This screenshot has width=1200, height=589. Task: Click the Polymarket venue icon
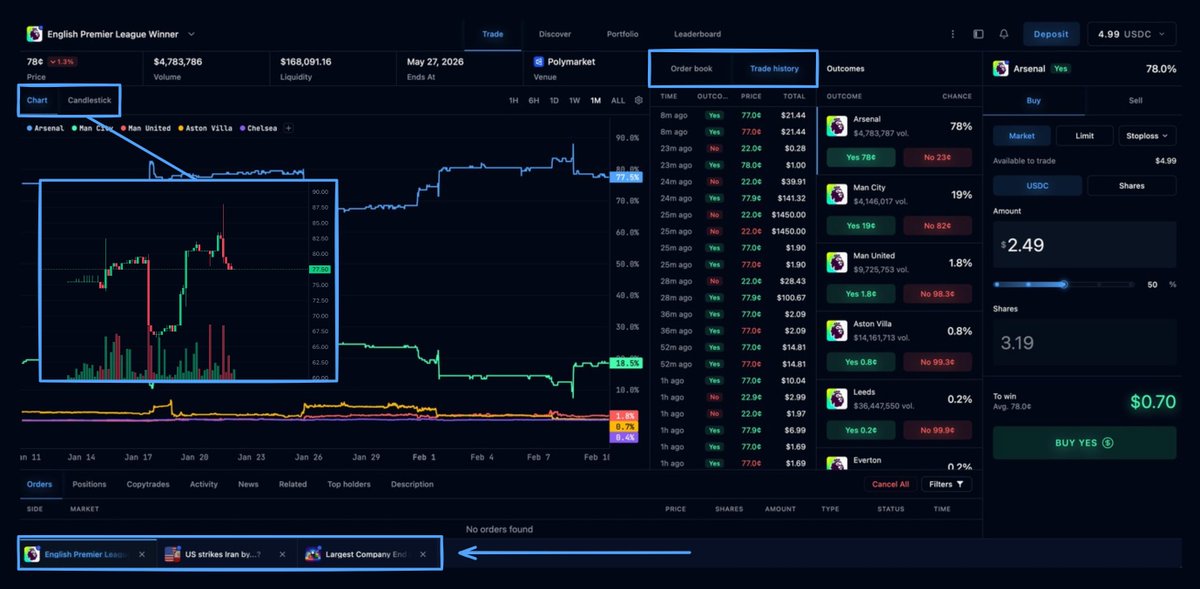pyautogui.click(x=538, y=61)
